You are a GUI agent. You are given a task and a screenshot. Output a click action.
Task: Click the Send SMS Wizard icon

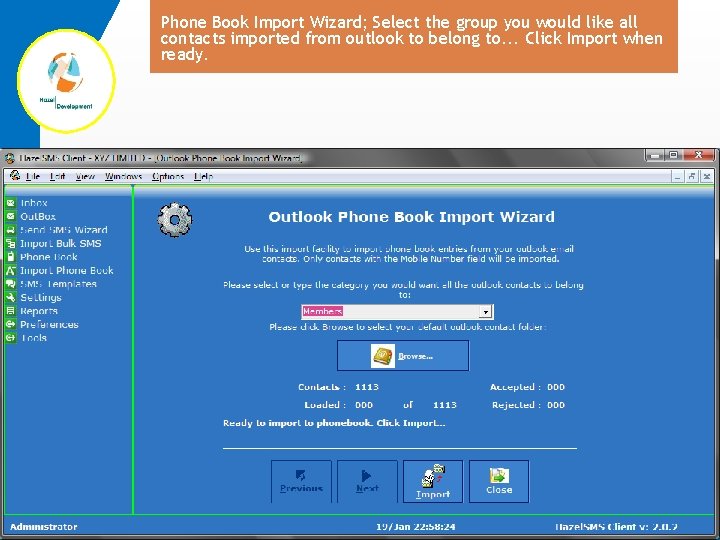(11, 230)
